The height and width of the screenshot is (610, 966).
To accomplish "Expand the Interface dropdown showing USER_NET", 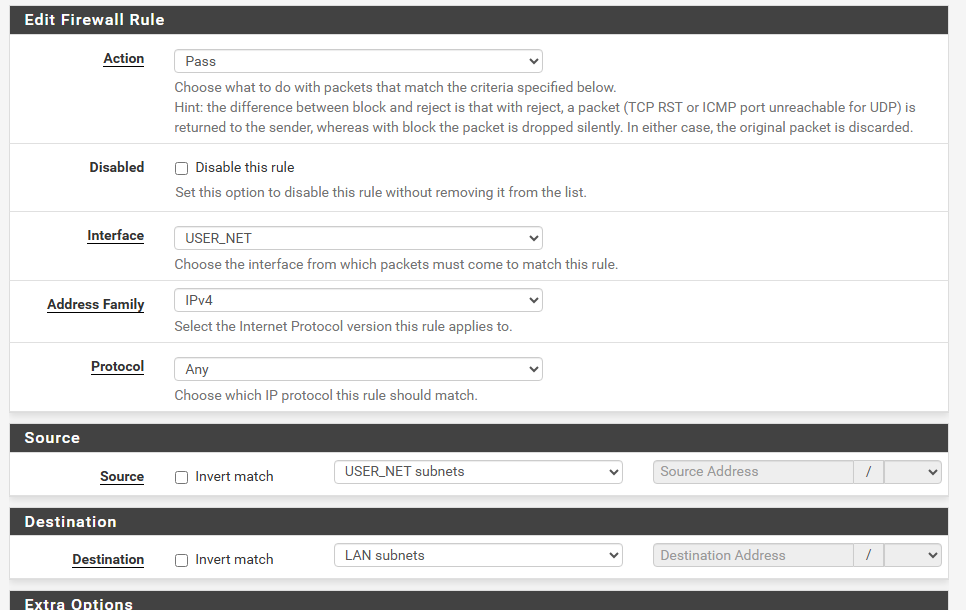I will [x=357, y=238].
